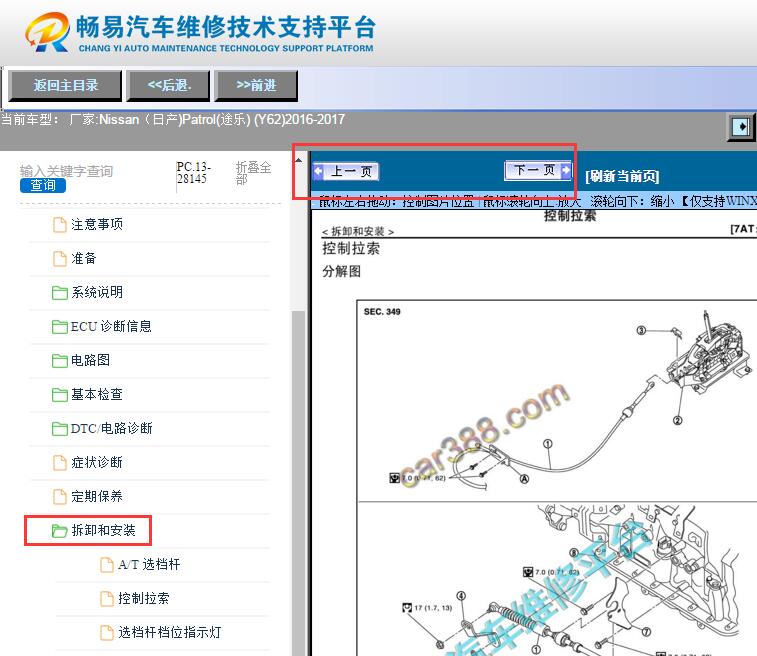The height and width of the screenshot is (656, 757).
Task: Click the folder icon next to 基本检查
Action: tap(59, 395)
